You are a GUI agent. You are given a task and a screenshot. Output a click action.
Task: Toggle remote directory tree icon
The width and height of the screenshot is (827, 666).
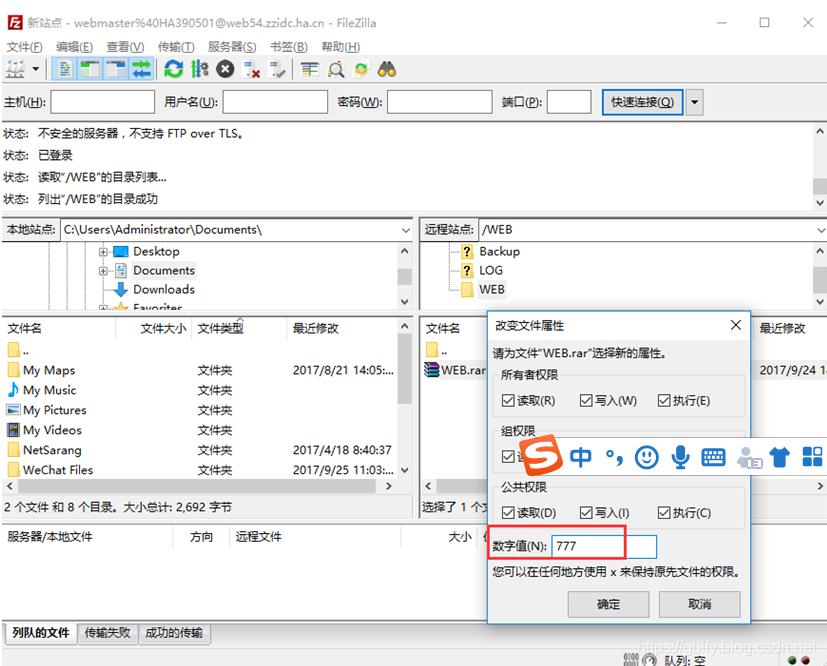click(x=116, y=69)
